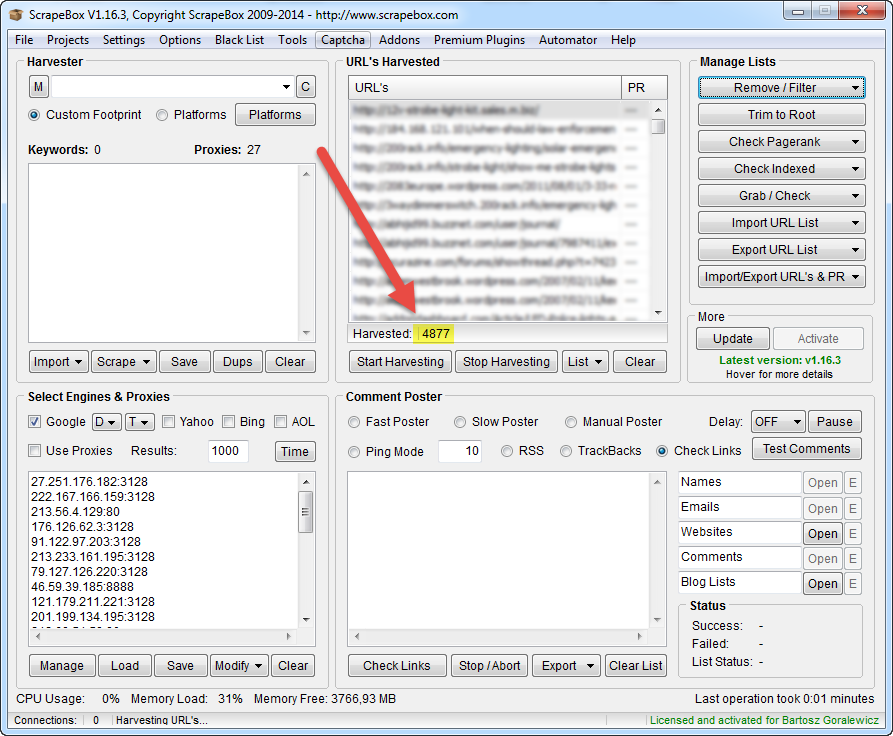Open the Projects menu

68,40
